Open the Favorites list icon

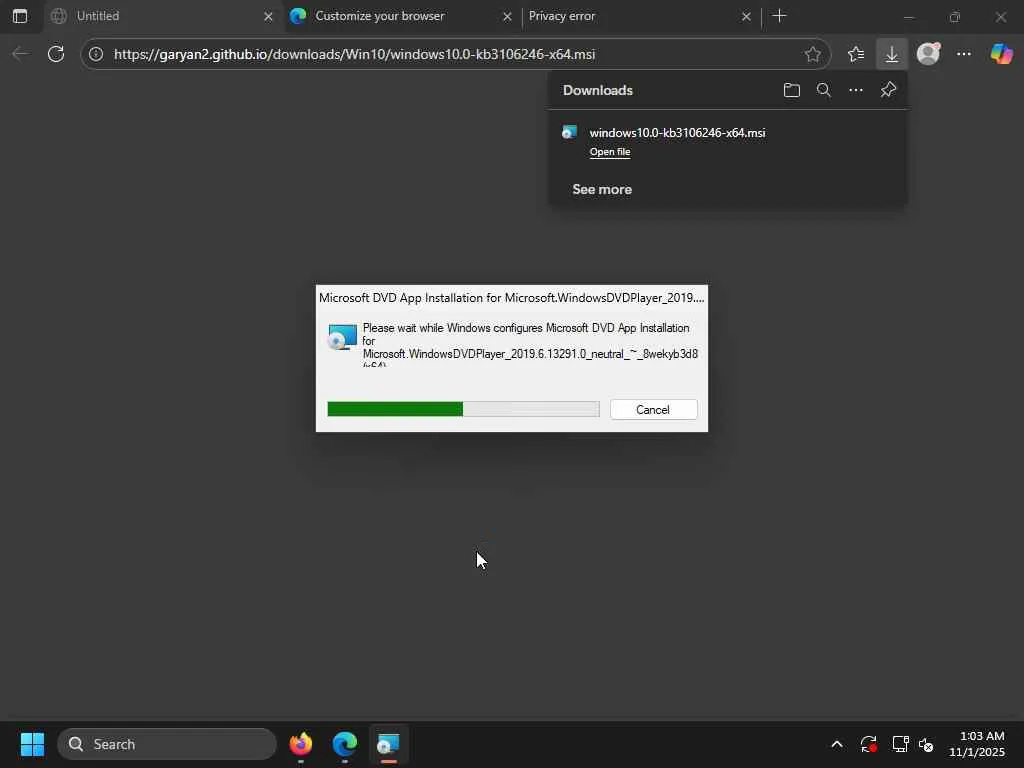coord(856,54)
